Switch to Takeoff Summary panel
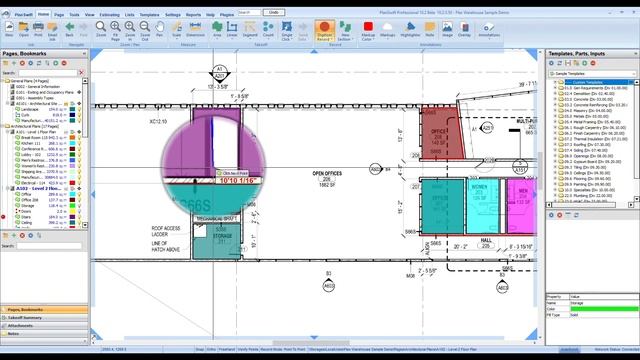 coord(44,318)
